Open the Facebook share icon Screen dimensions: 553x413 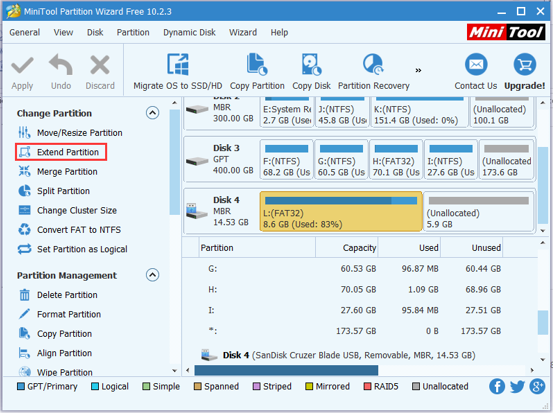coord(497,386)
